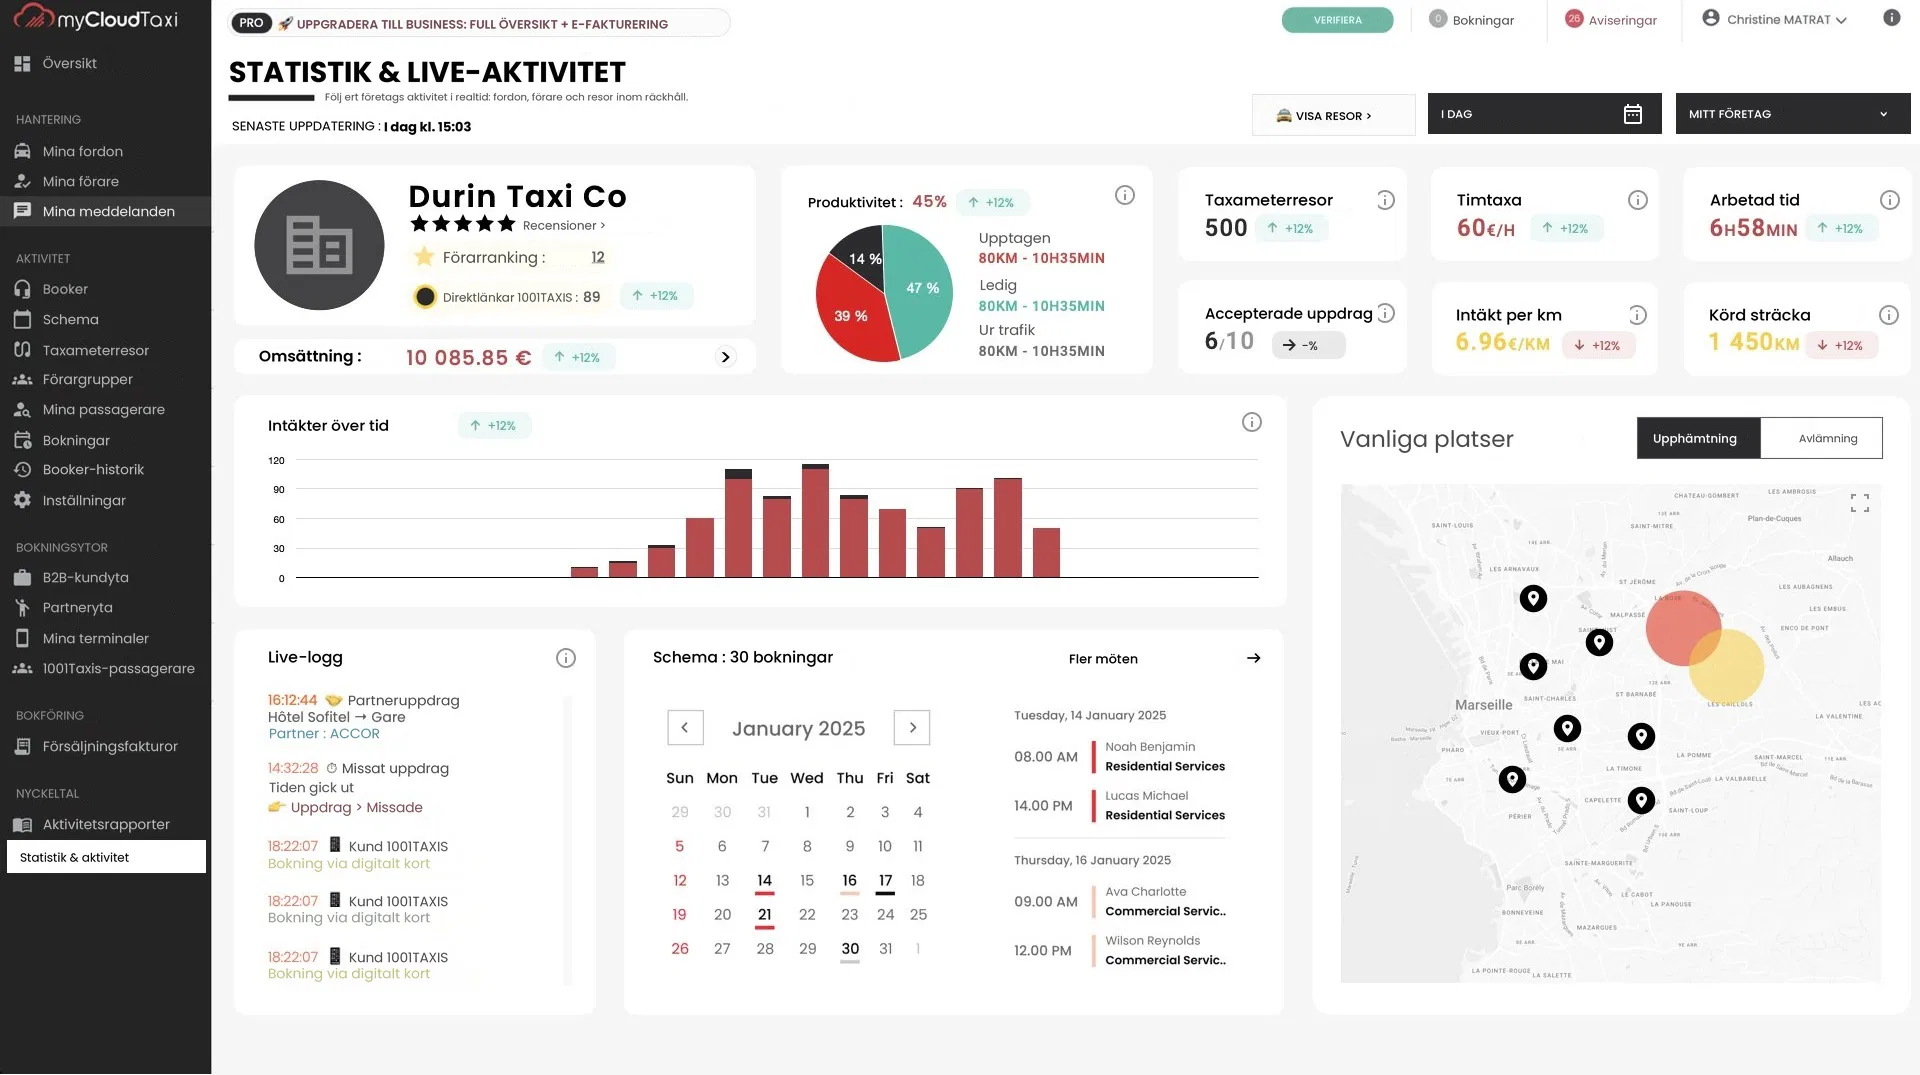Open Aviseringar notifications badge
The height and width of the screenshot is (1075, 1920).
pyautogui.click(x=1574, y=19)
